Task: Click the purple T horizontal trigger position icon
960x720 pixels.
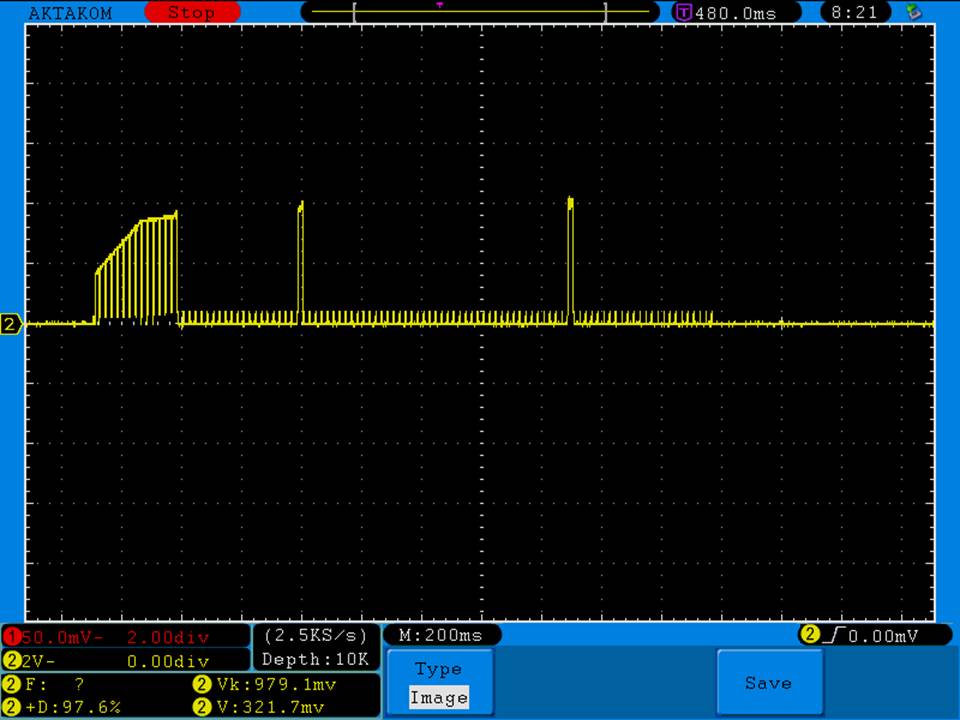Action: click(684, 13)
